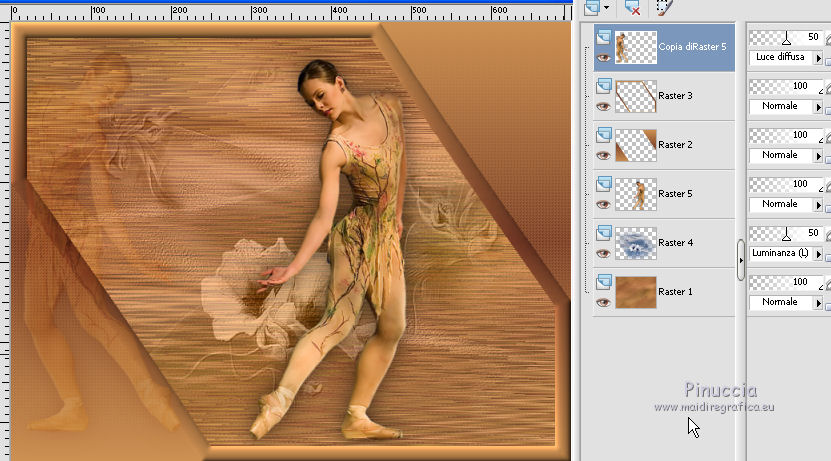Click the Raster 3 opacity slider
Viewport: 831px width, 461px height.
(786, 86)
